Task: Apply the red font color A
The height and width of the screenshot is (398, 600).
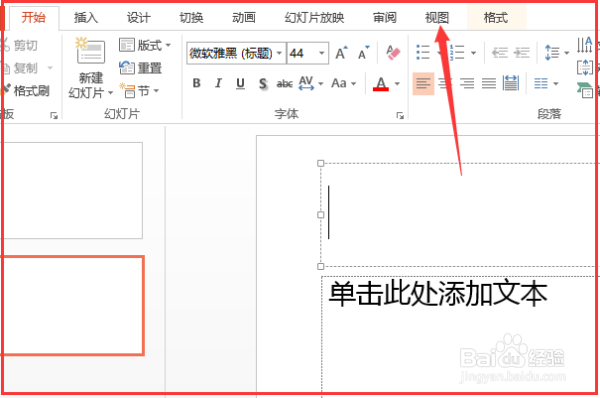Action: (381, 83)
